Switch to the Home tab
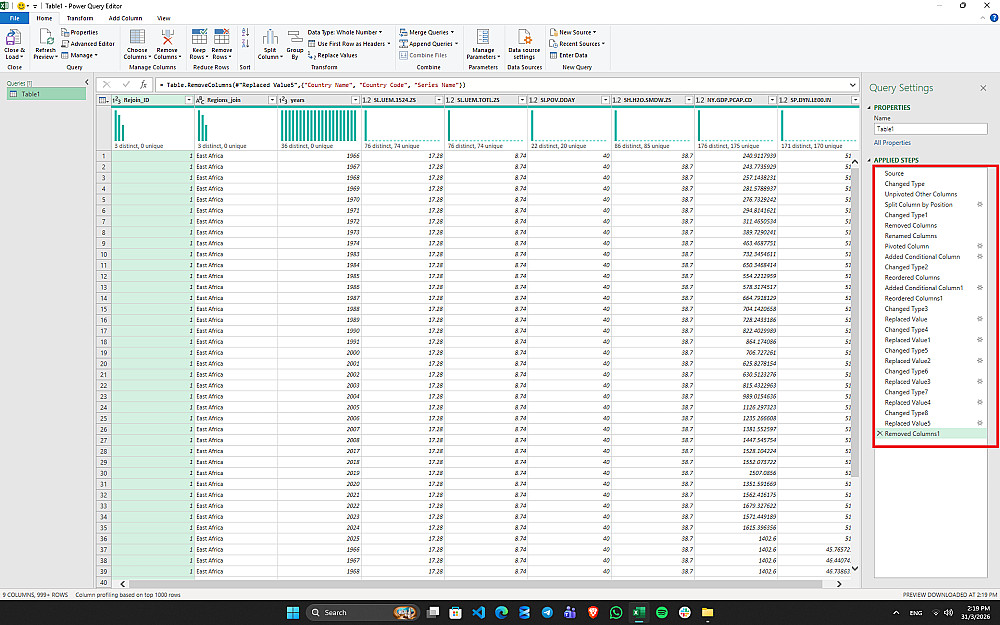The image size is (1000, 625). [44, 18]
